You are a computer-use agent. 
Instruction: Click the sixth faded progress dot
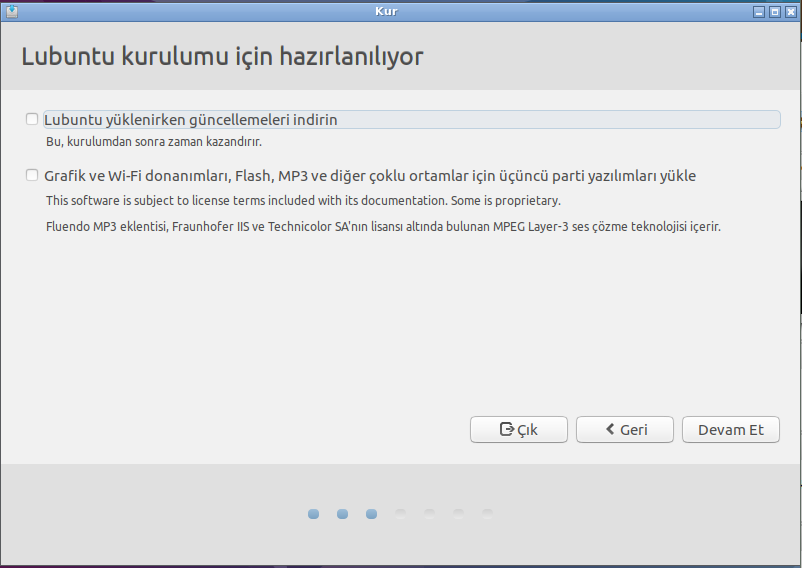[x=458, y=514]
